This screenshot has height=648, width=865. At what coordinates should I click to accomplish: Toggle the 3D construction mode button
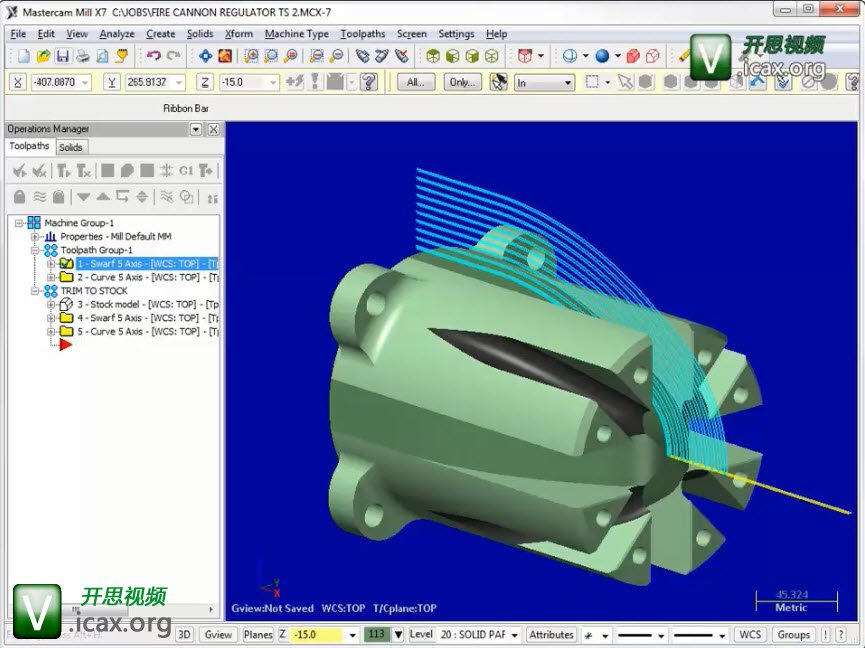pos(184,635)
